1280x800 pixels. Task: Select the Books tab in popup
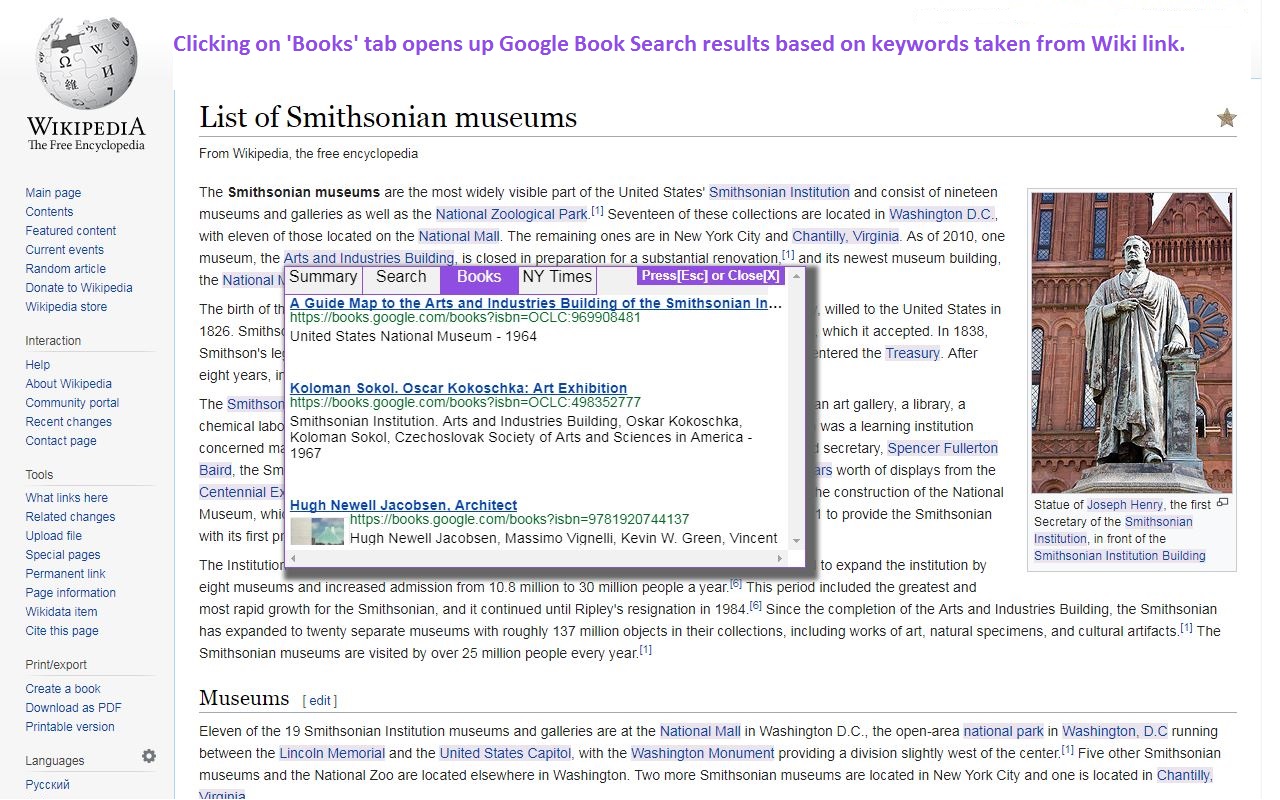pyautogui.click(x=479, y=277)
